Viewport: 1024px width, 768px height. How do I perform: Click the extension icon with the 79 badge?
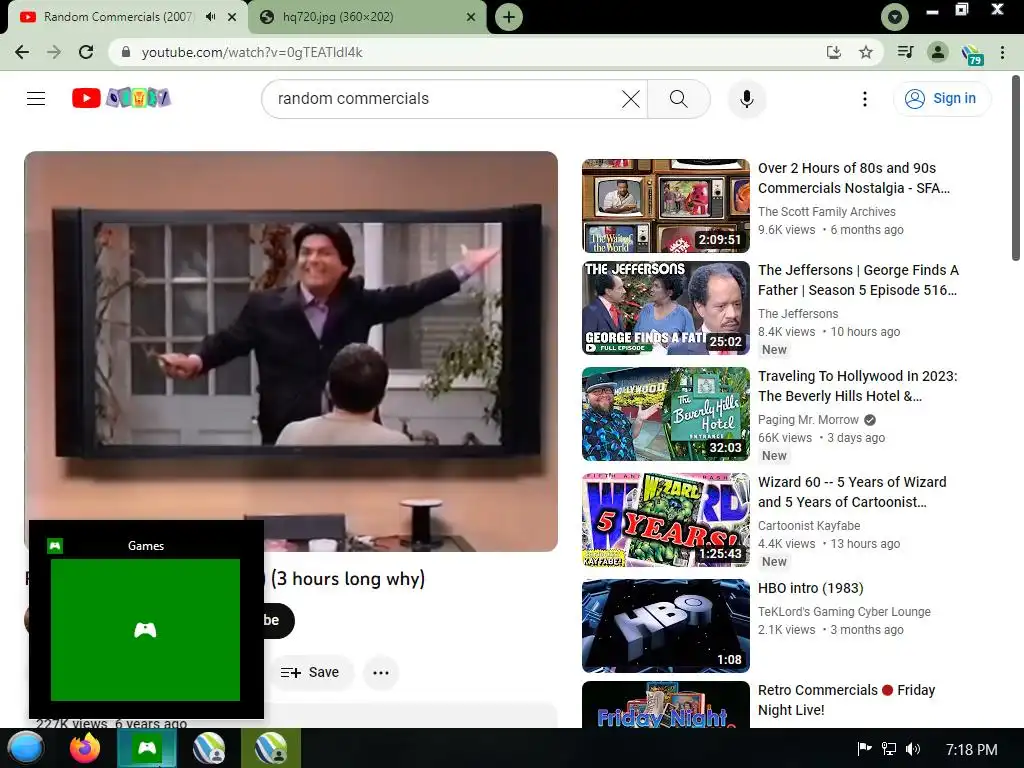tap(972, 54)
